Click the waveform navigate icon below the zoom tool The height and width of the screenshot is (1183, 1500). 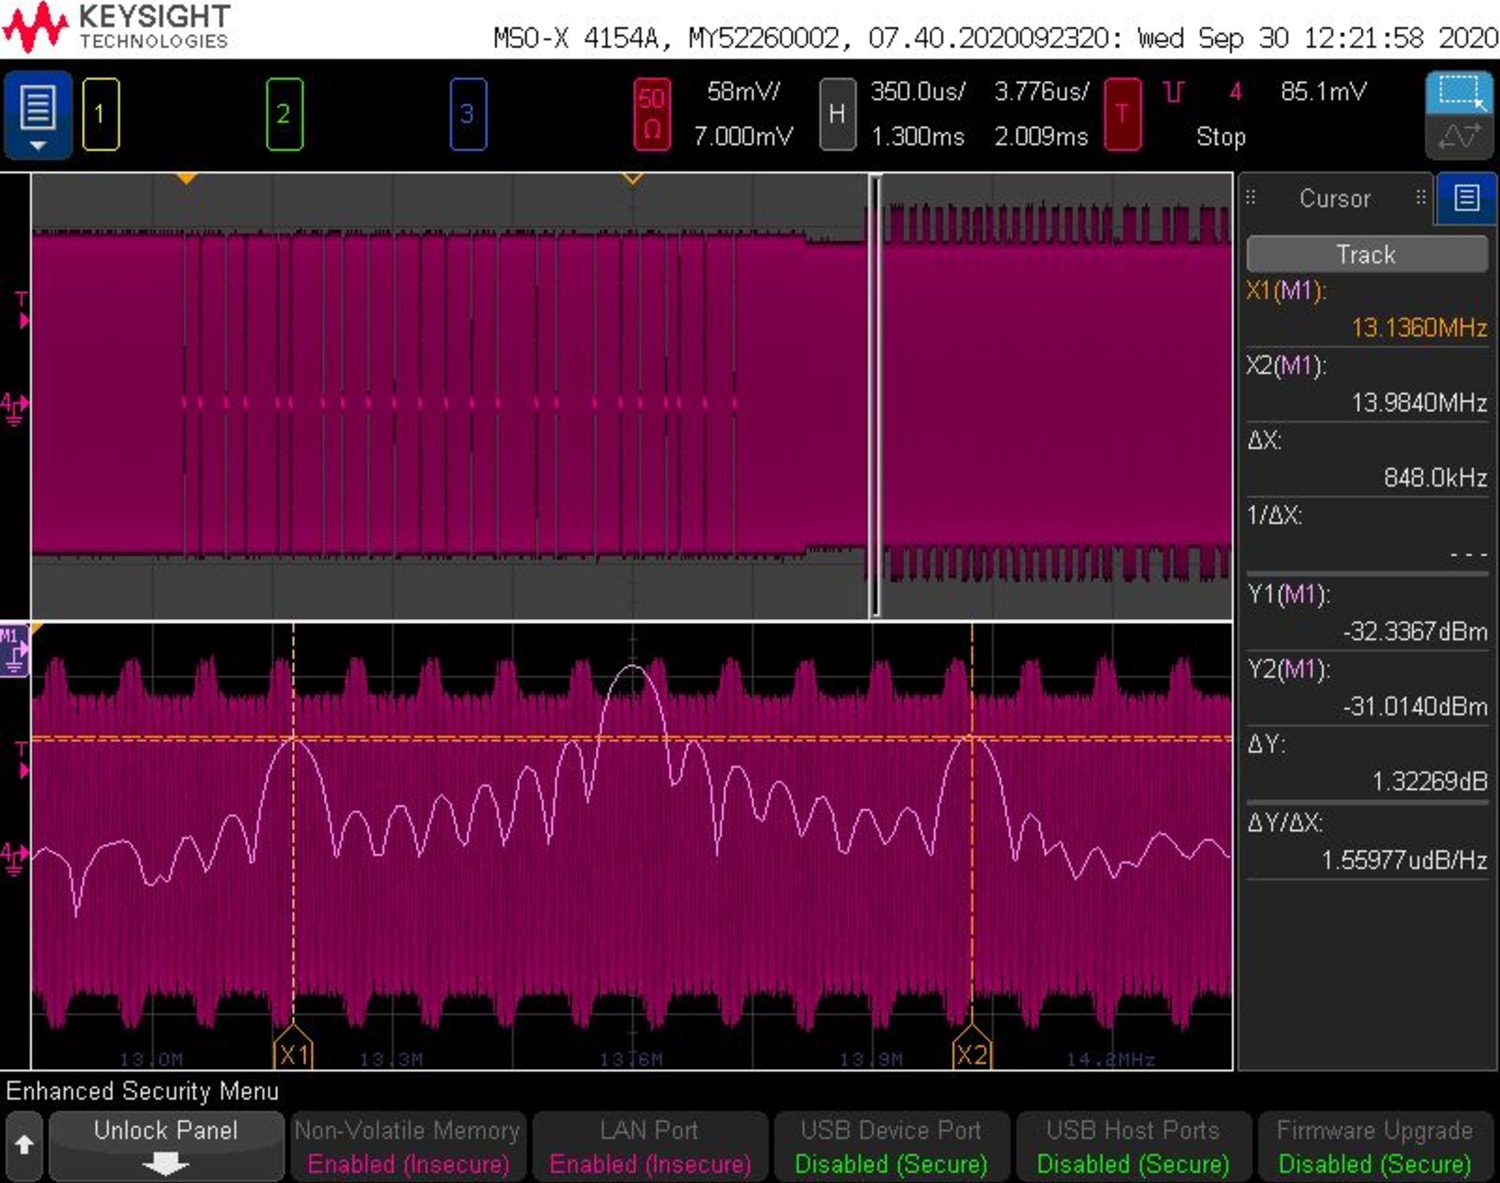pyautogui.click(x=1460, y=135)
